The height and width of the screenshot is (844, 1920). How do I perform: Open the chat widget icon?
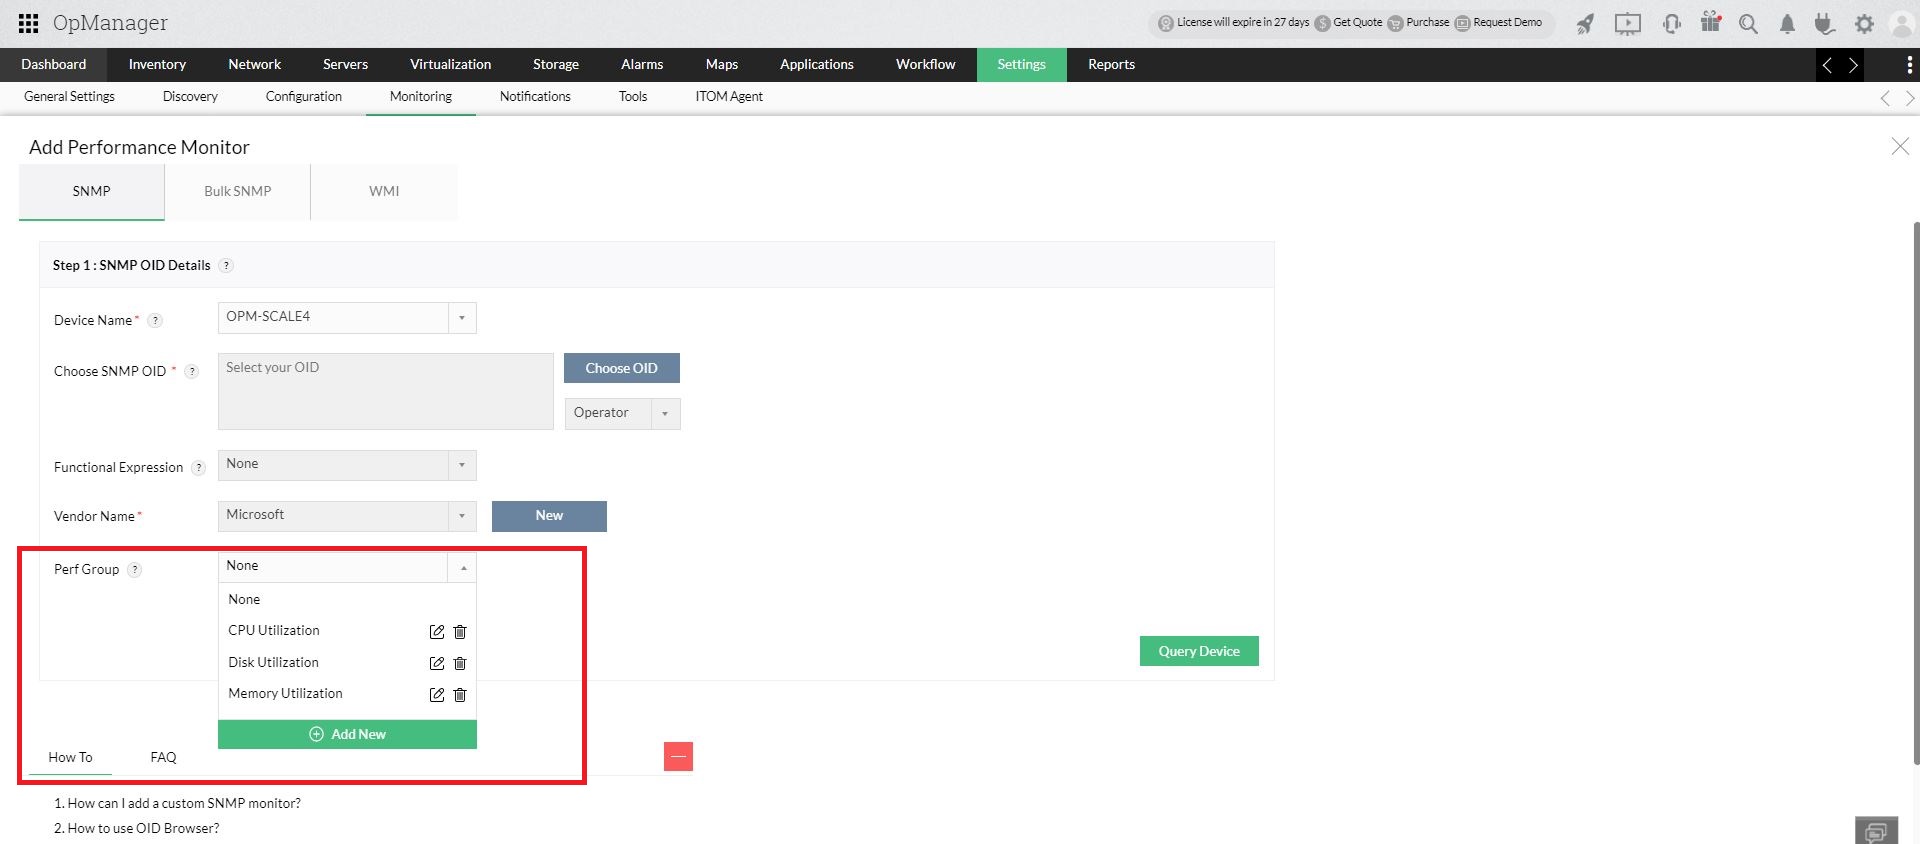[x=1876, y=831]
